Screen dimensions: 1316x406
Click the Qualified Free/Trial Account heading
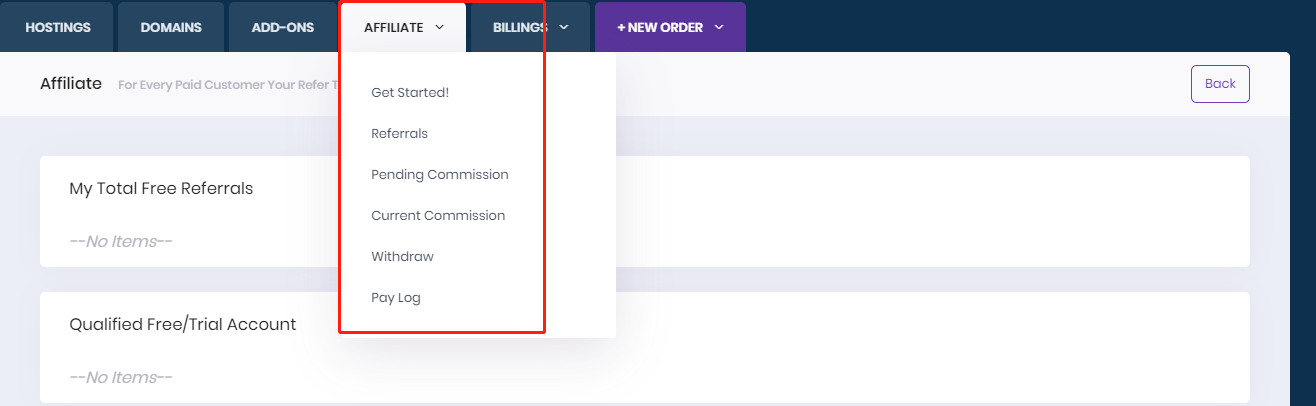click(182, 324)
